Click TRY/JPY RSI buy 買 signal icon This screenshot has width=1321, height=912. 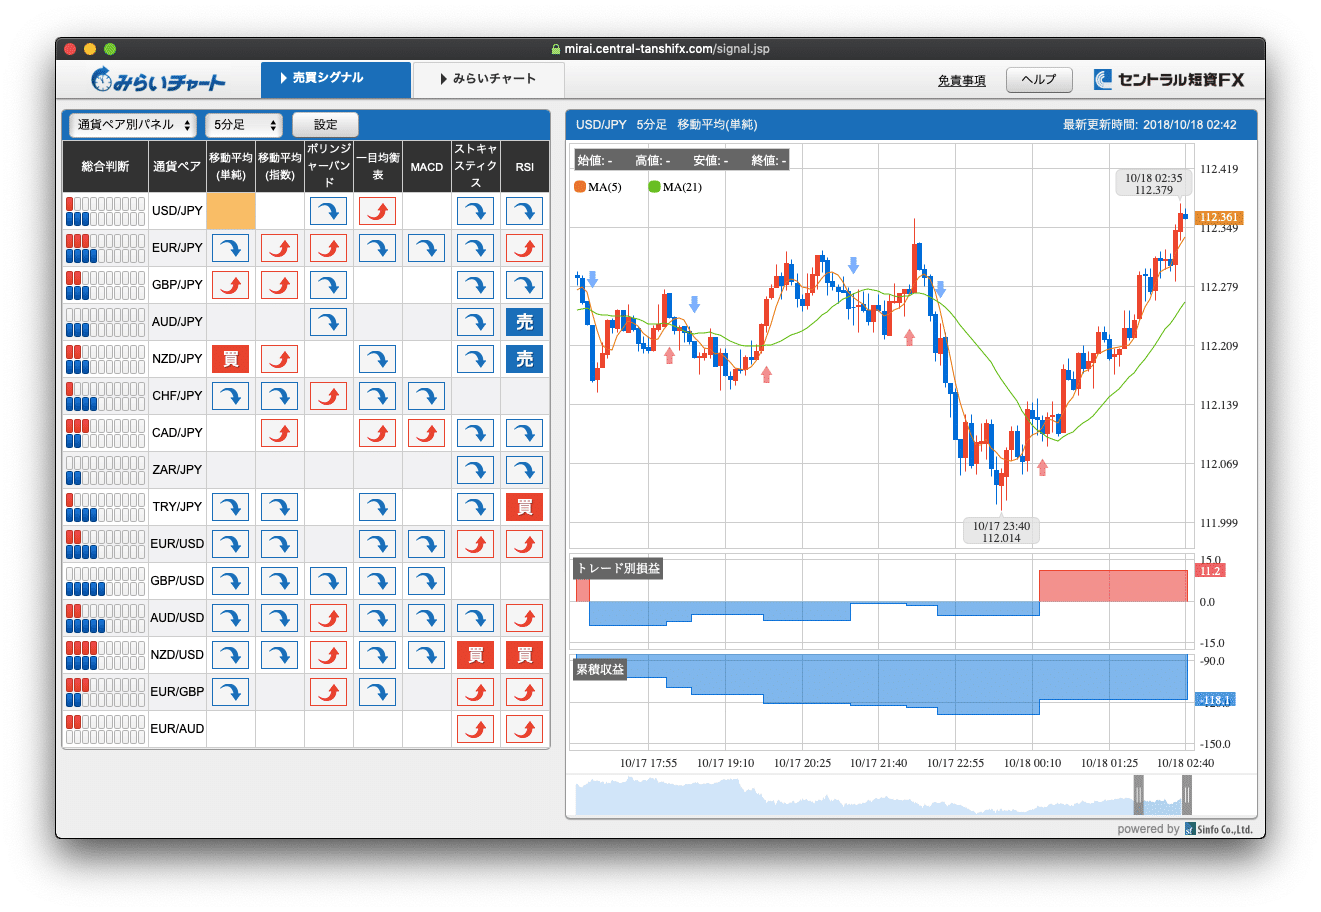click(x=524, y=507)
